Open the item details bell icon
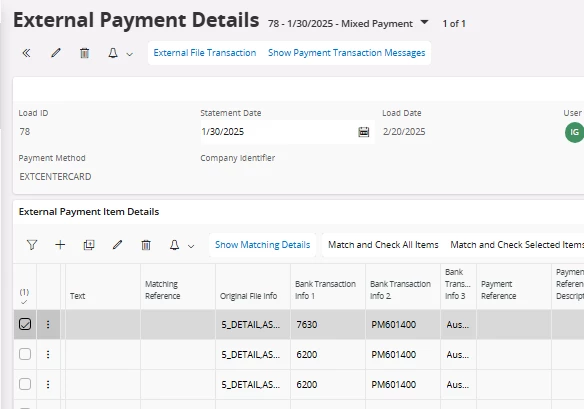Screen dimensions: 584x409 tap(174, 245)
